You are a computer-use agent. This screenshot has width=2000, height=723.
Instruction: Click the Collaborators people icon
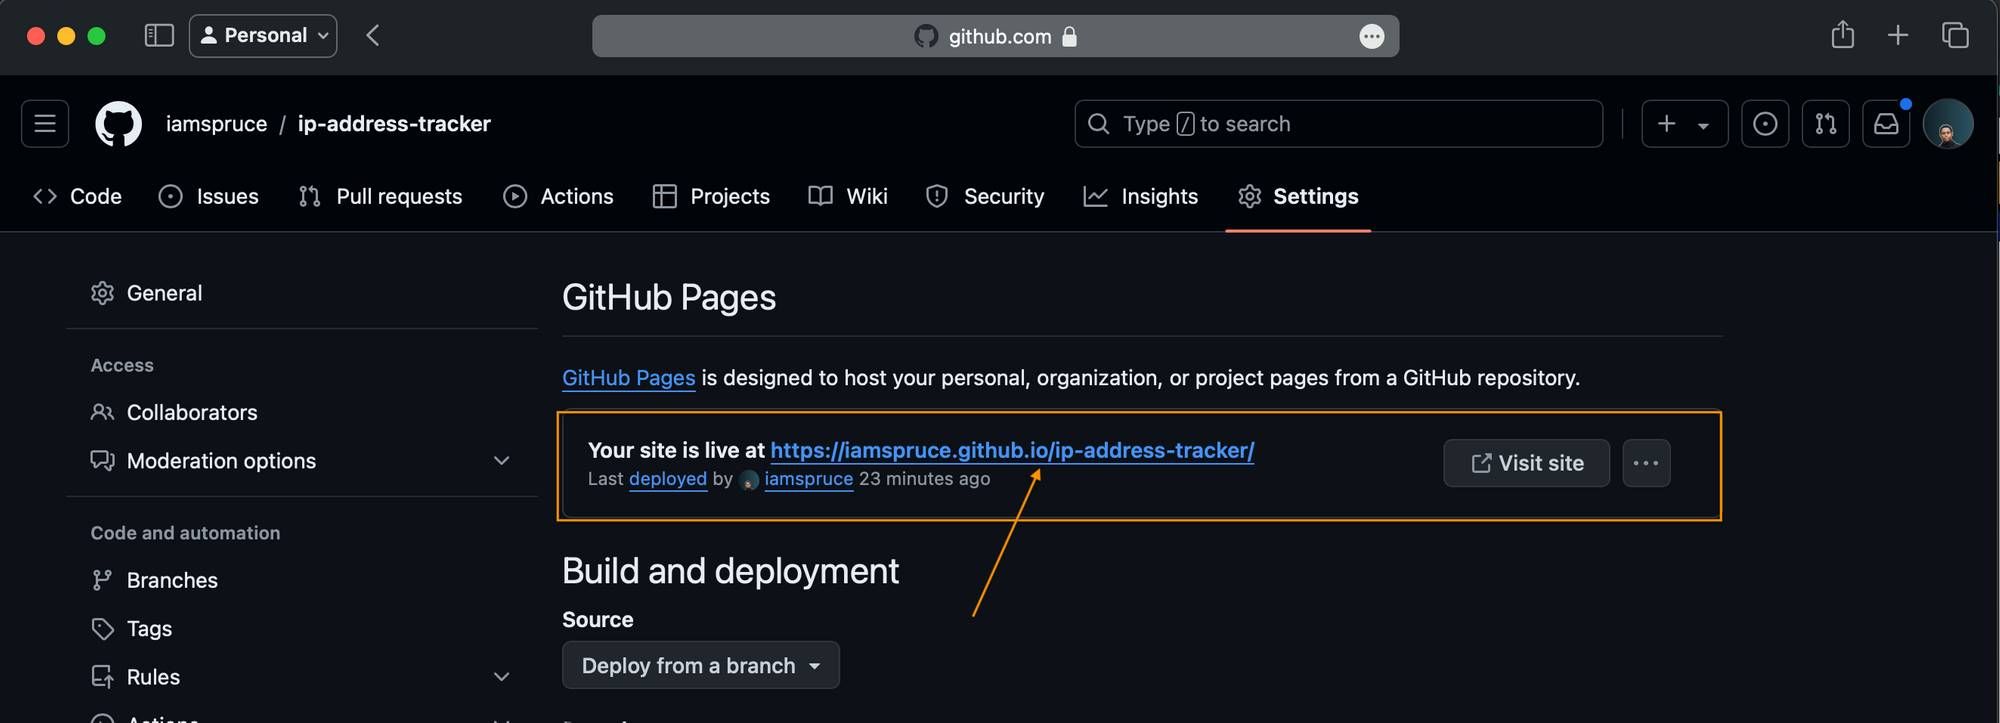[x=102, y=412]
